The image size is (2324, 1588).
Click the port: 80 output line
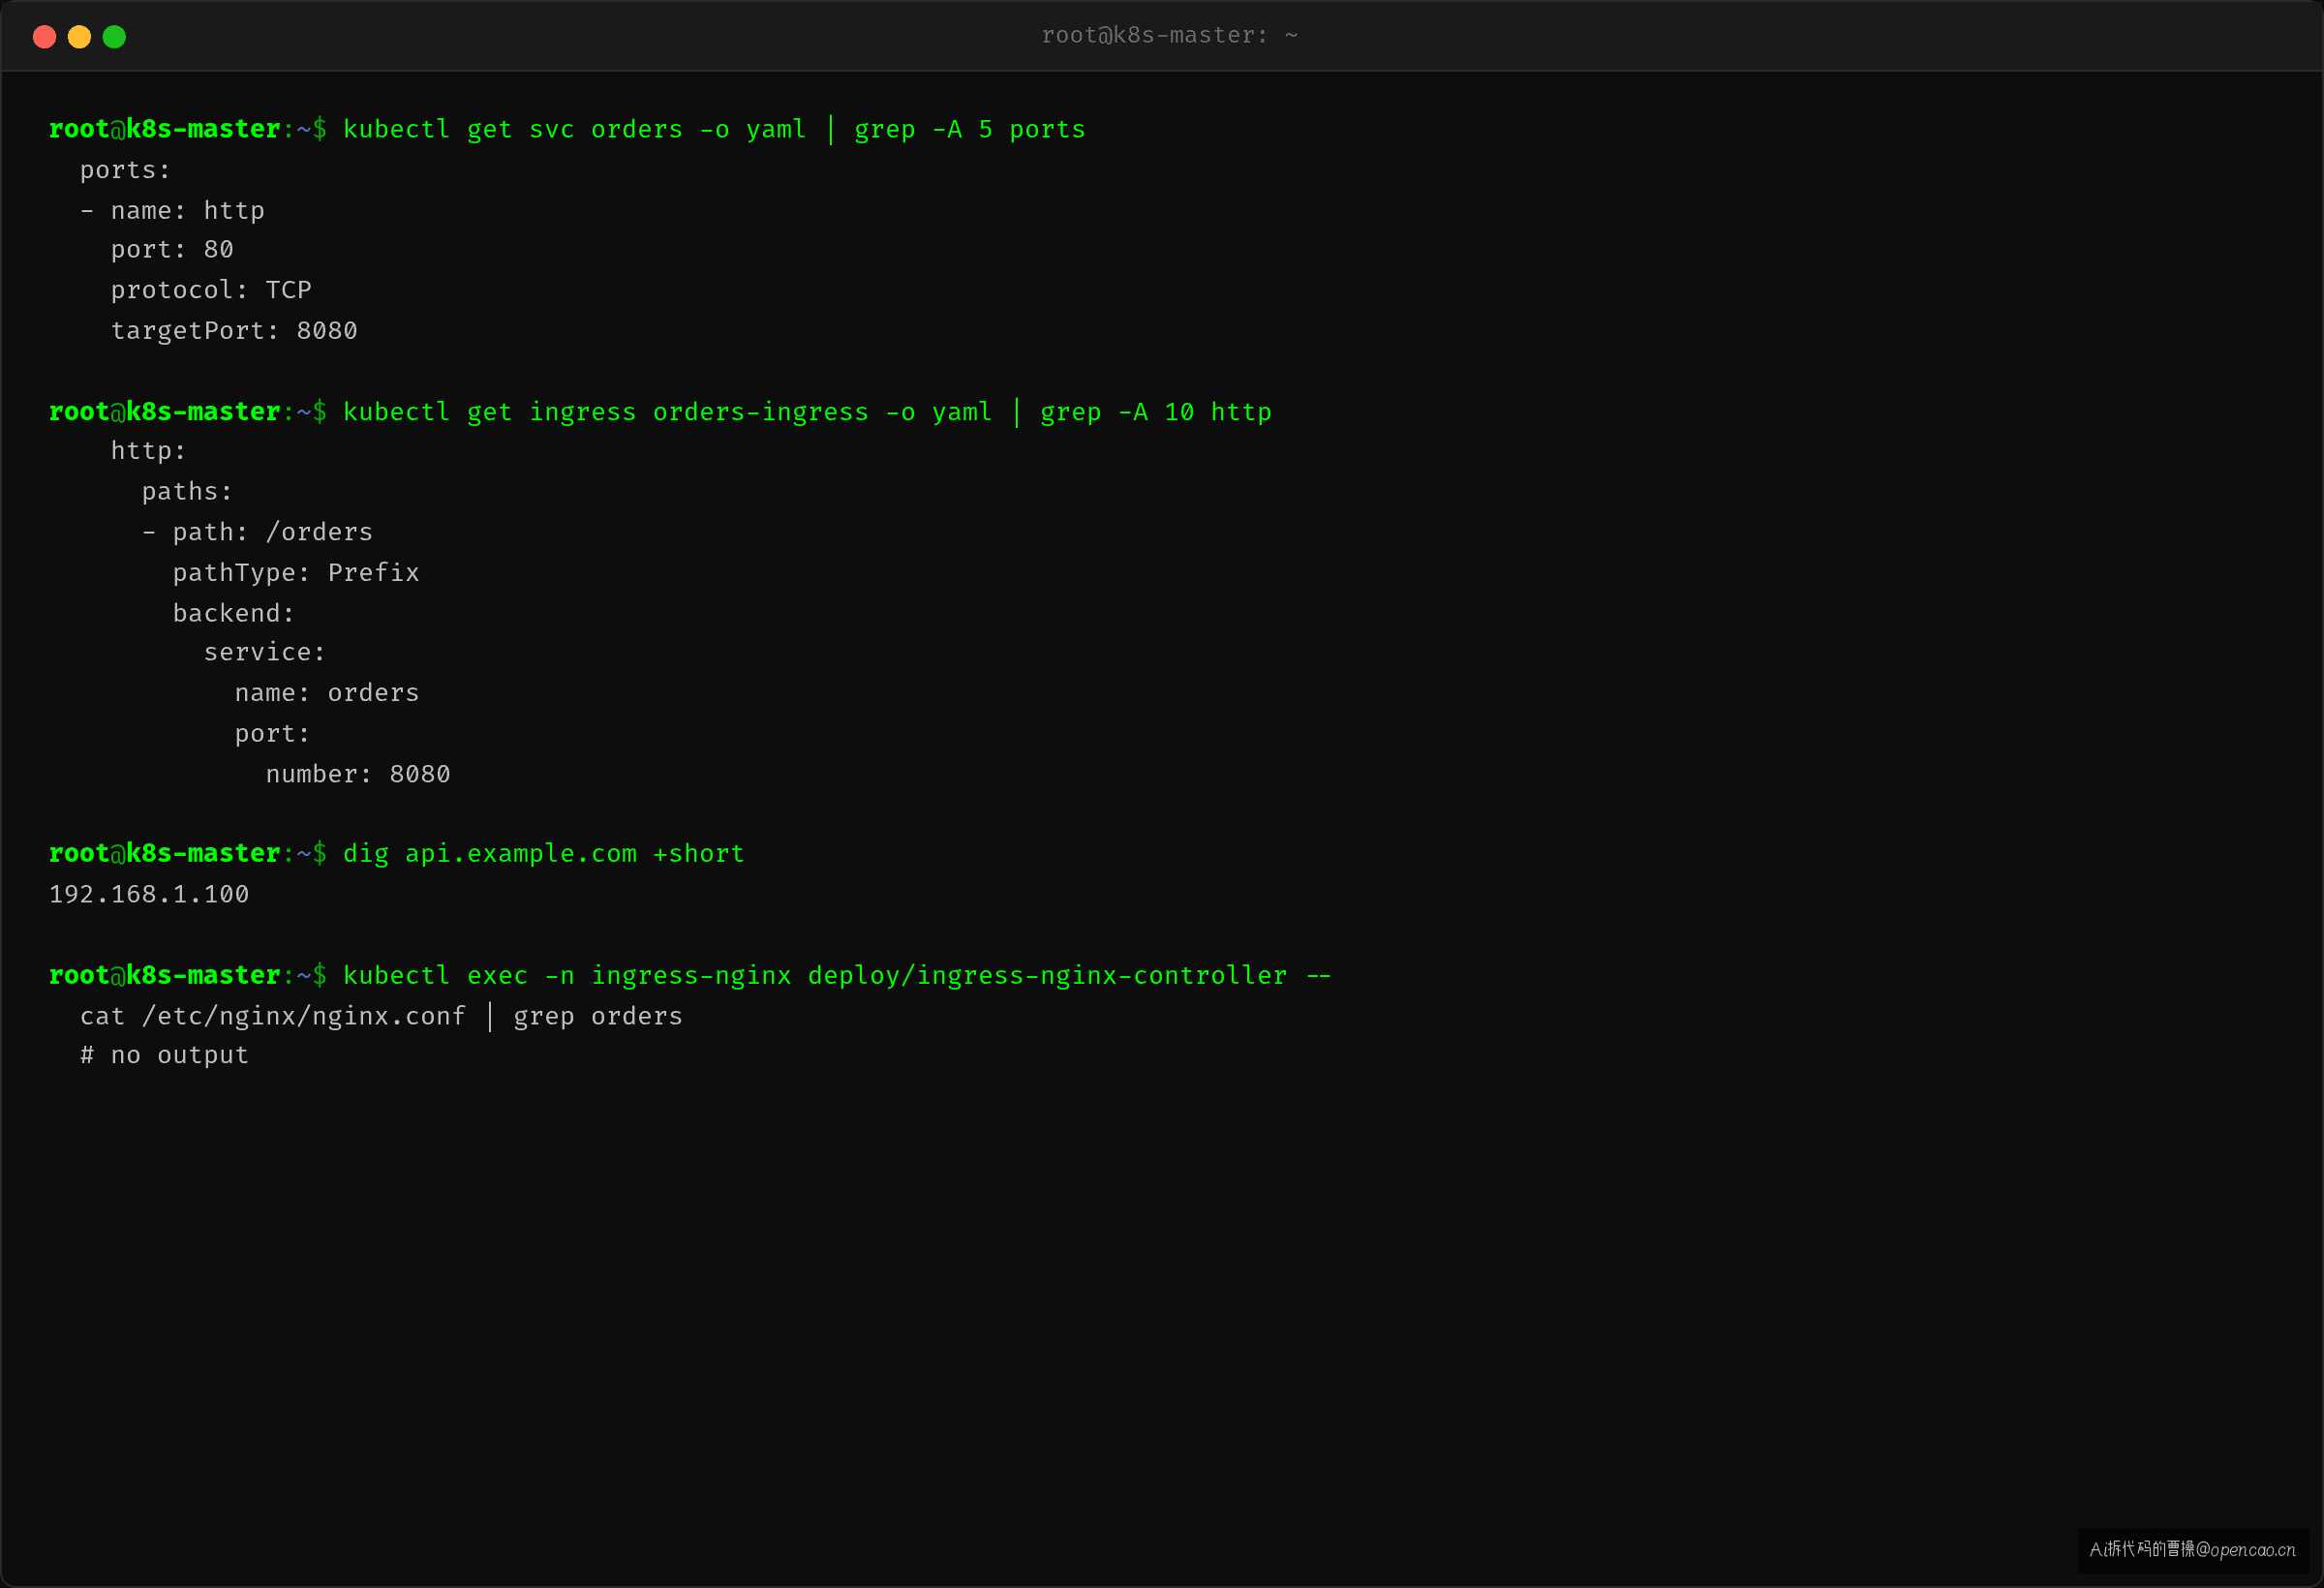[x=172, y=250]
